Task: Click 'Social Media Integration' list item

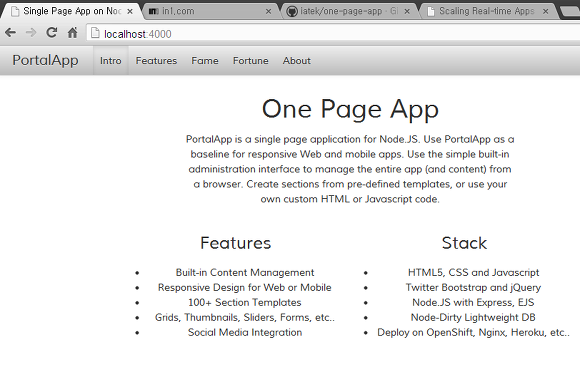Action: tap(245, 332)
